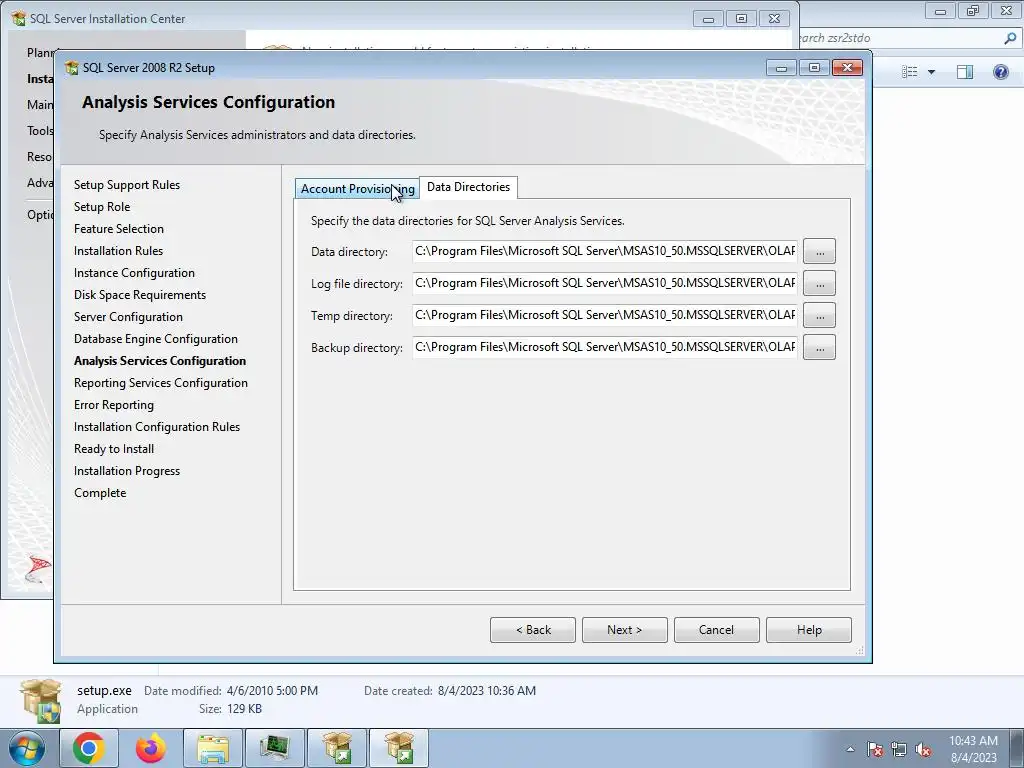Image resolution: width=1024 pixels, height=768 pixels.
Task: Open Explorer help question mark icon
Action: coord(1000,72)
